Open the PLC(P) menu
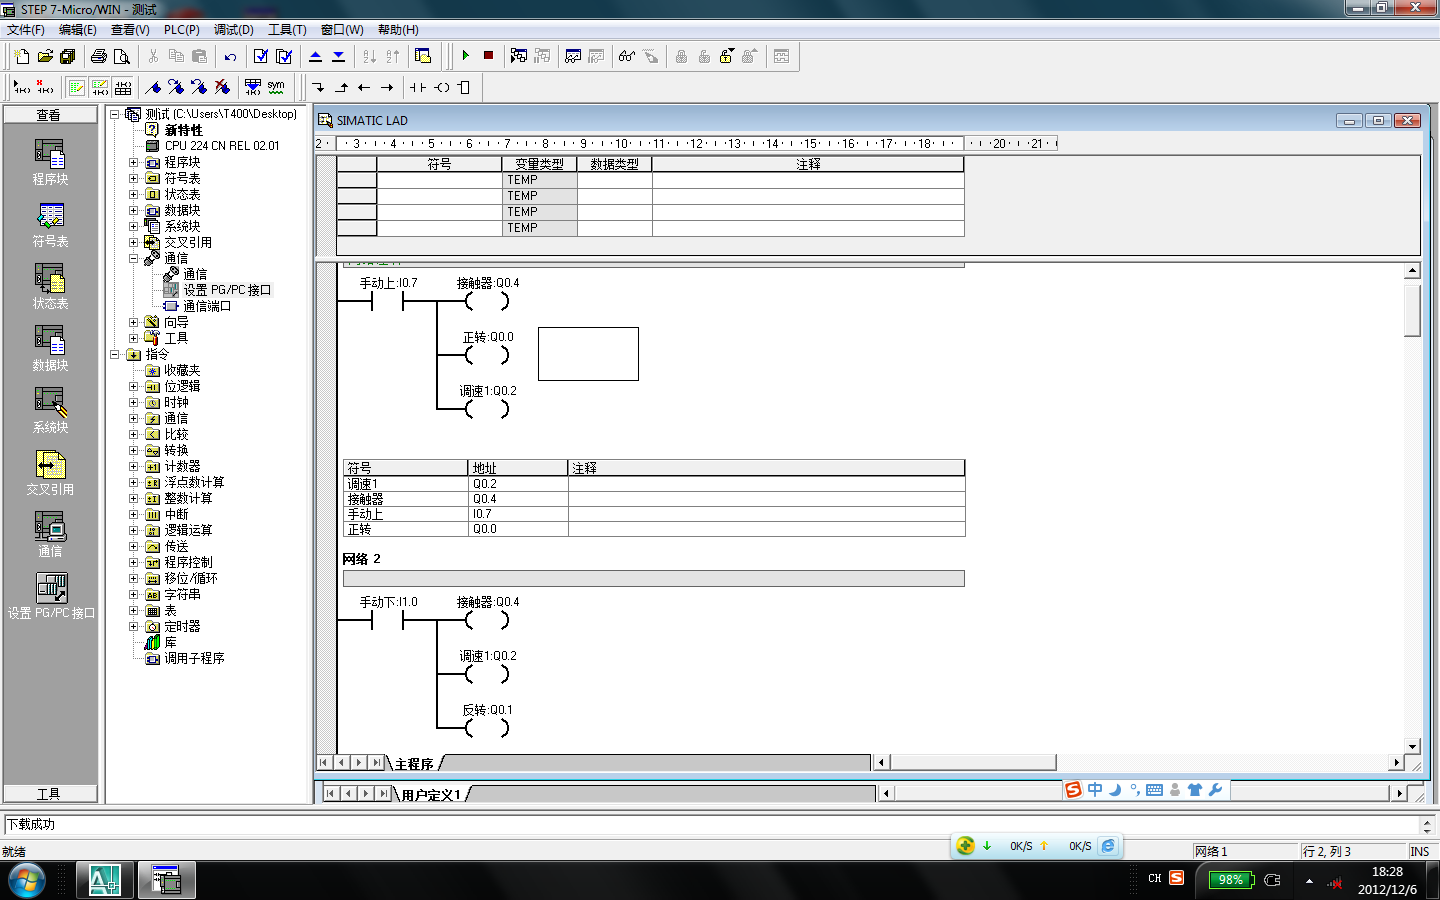This screenshot has width=1440, height=900. (x=182, y=30)
